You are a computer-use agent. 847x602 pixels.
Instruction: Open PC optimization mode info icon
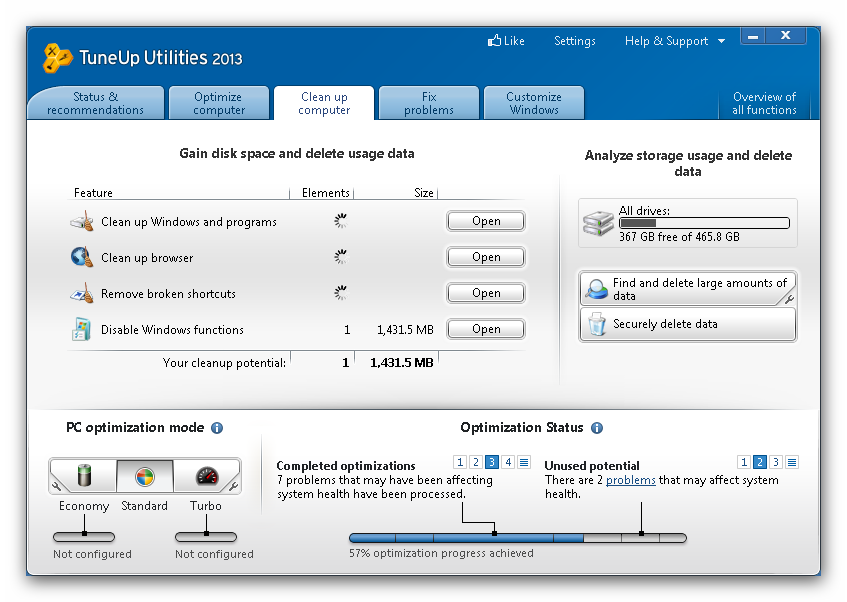[217, 428]
